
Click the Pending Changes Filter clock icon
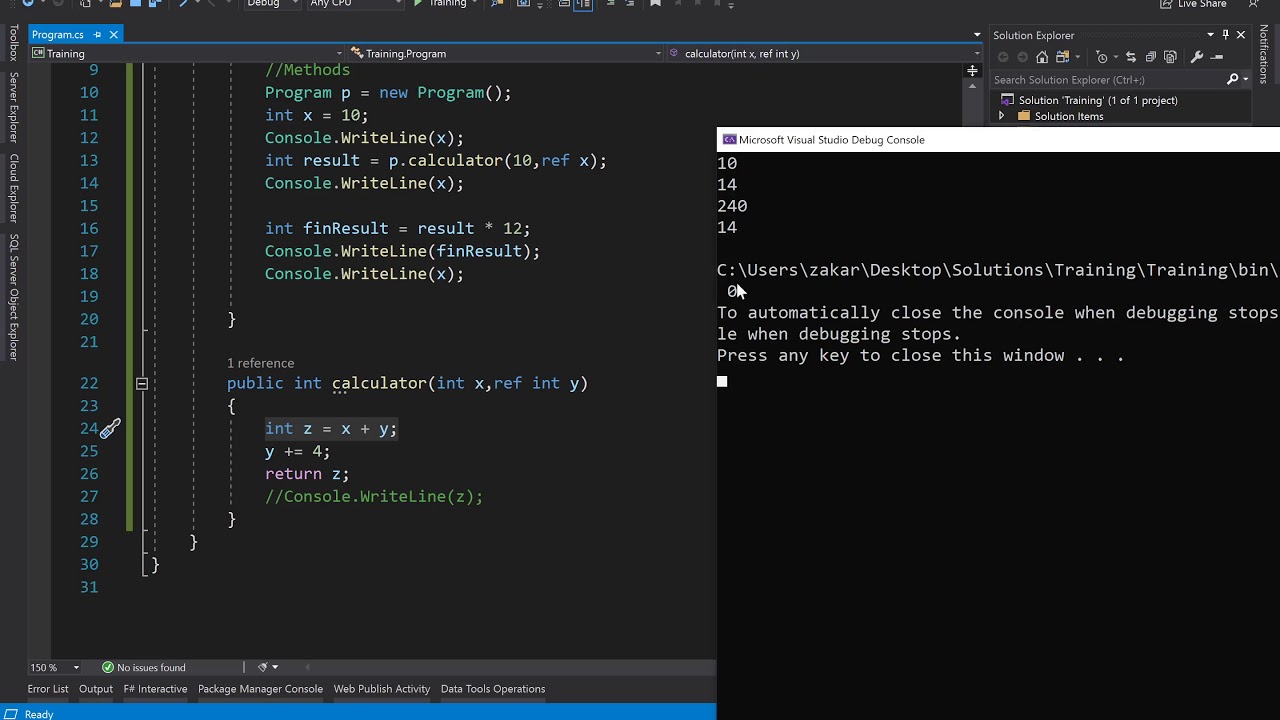pyautogui.click(x=1102, y=57)
